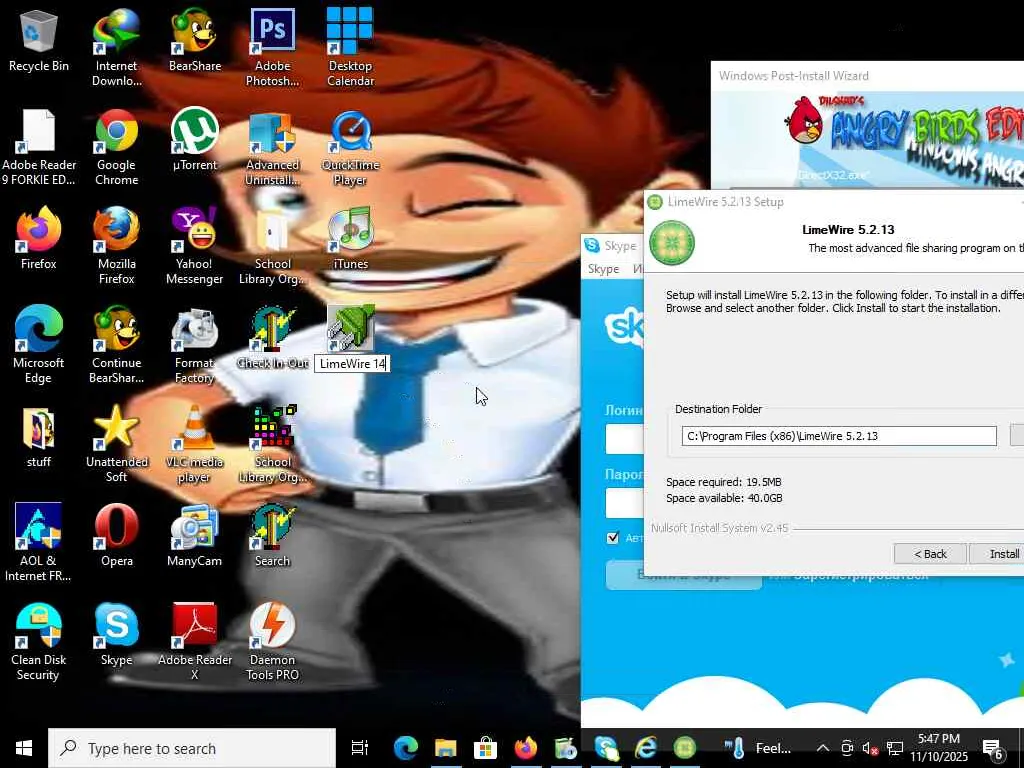This screenshot has height=768, width=1024.
Task: Select the iTunes desktop icon
Action: pyautogui.click(x=351, y=238)
